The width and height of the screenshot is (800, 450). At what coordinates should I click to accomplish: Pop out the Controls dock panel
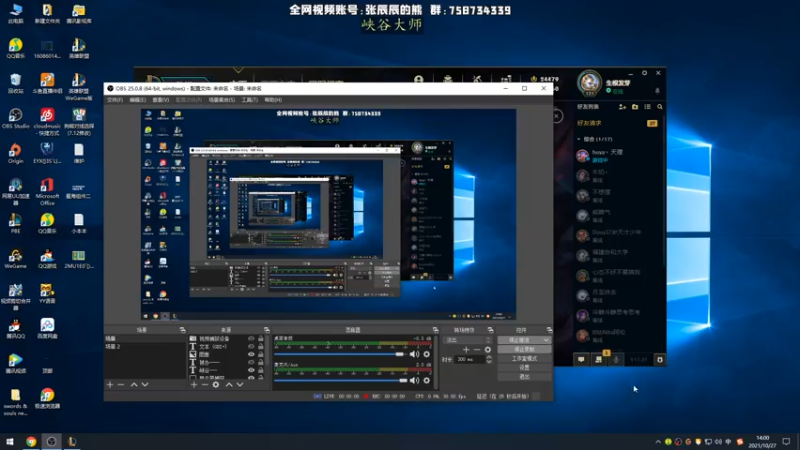549,330
